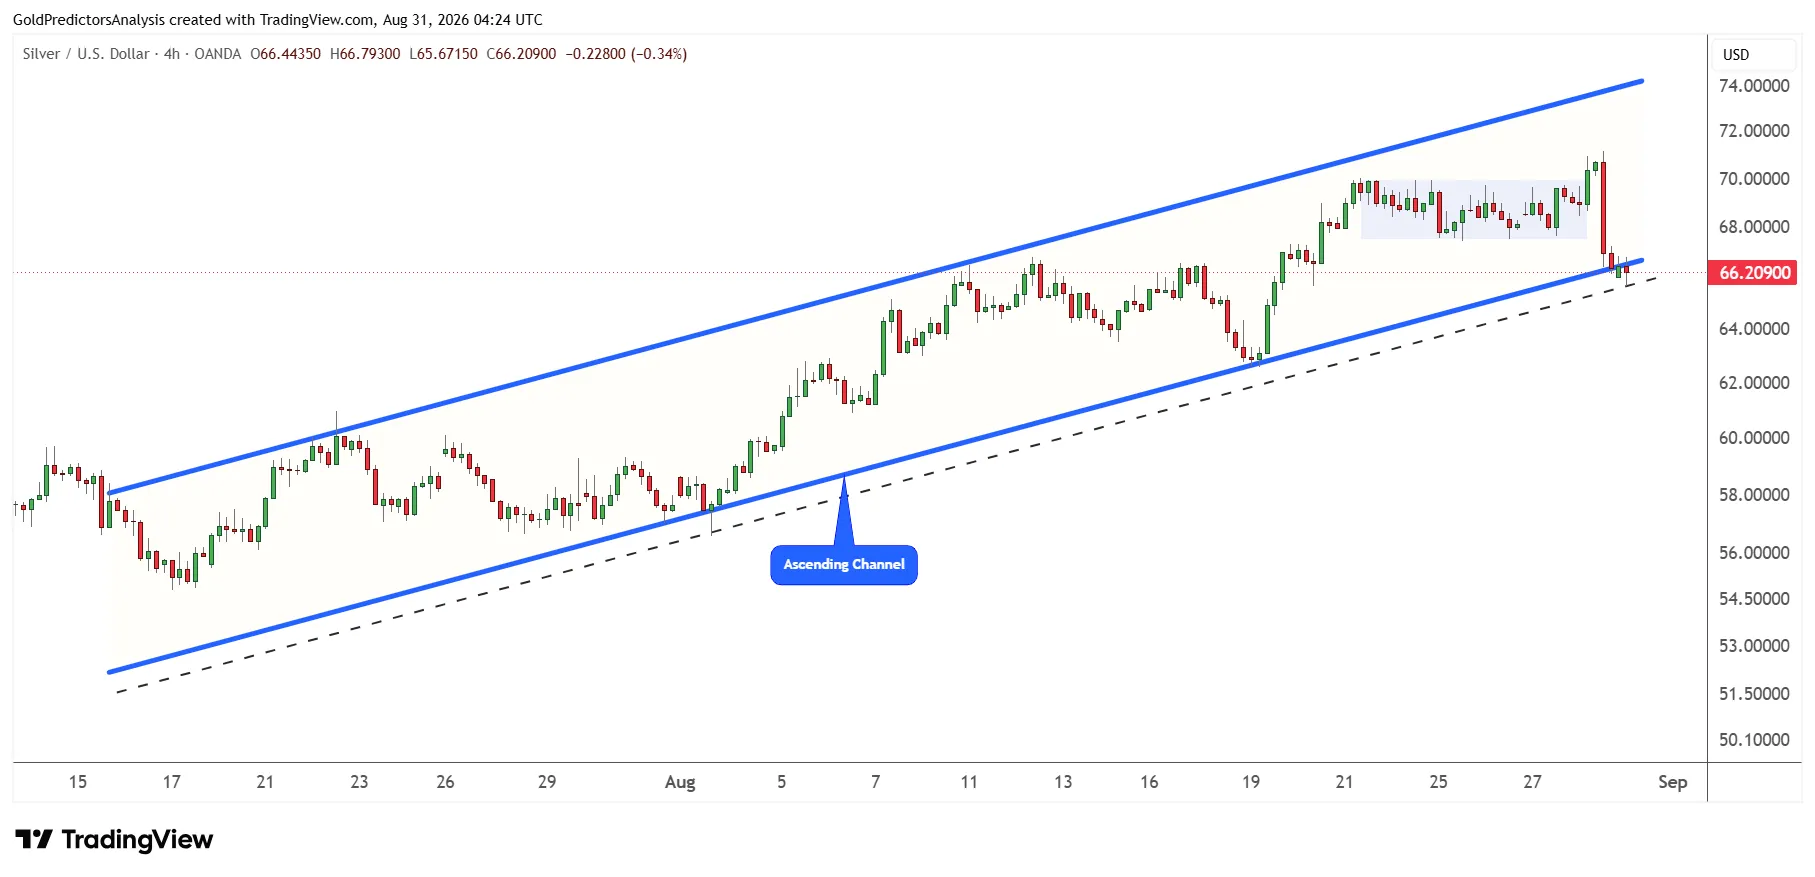
Task: Click the 54.50000 price axis label
Action: click(1754, 599)
